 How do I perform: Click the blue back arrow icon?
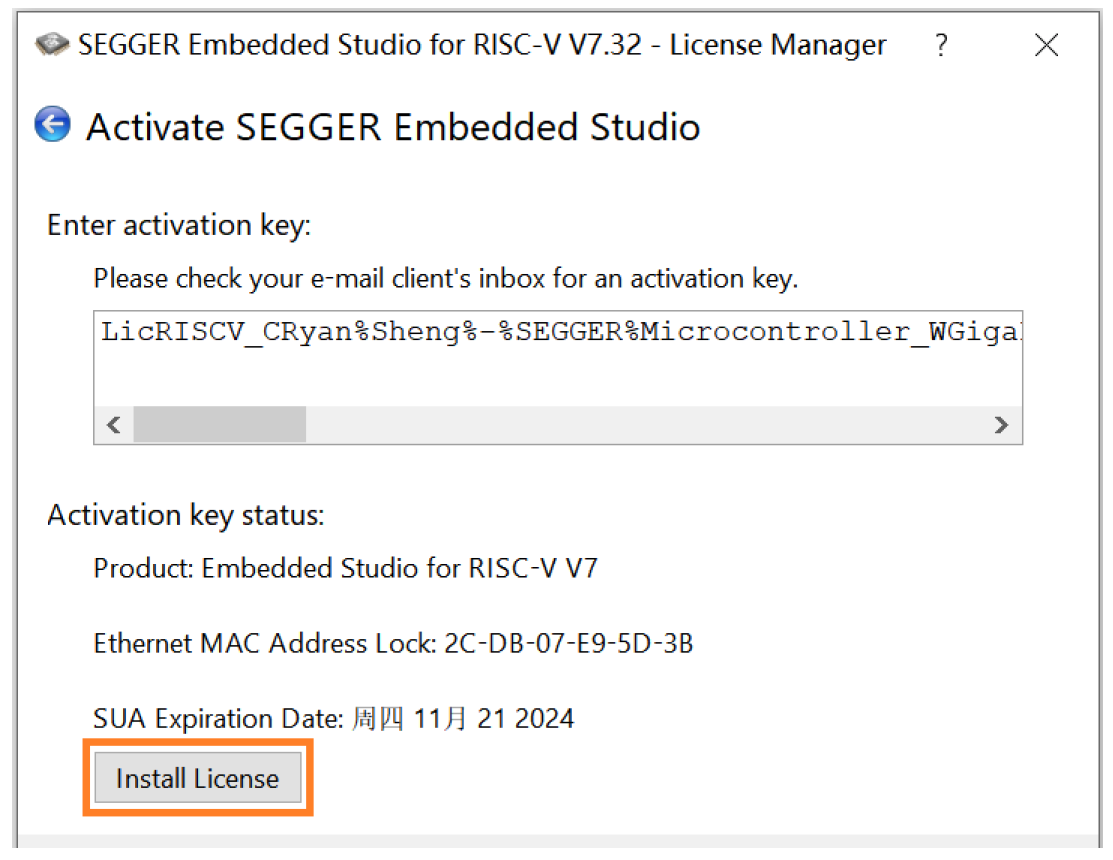pos(53,125)
